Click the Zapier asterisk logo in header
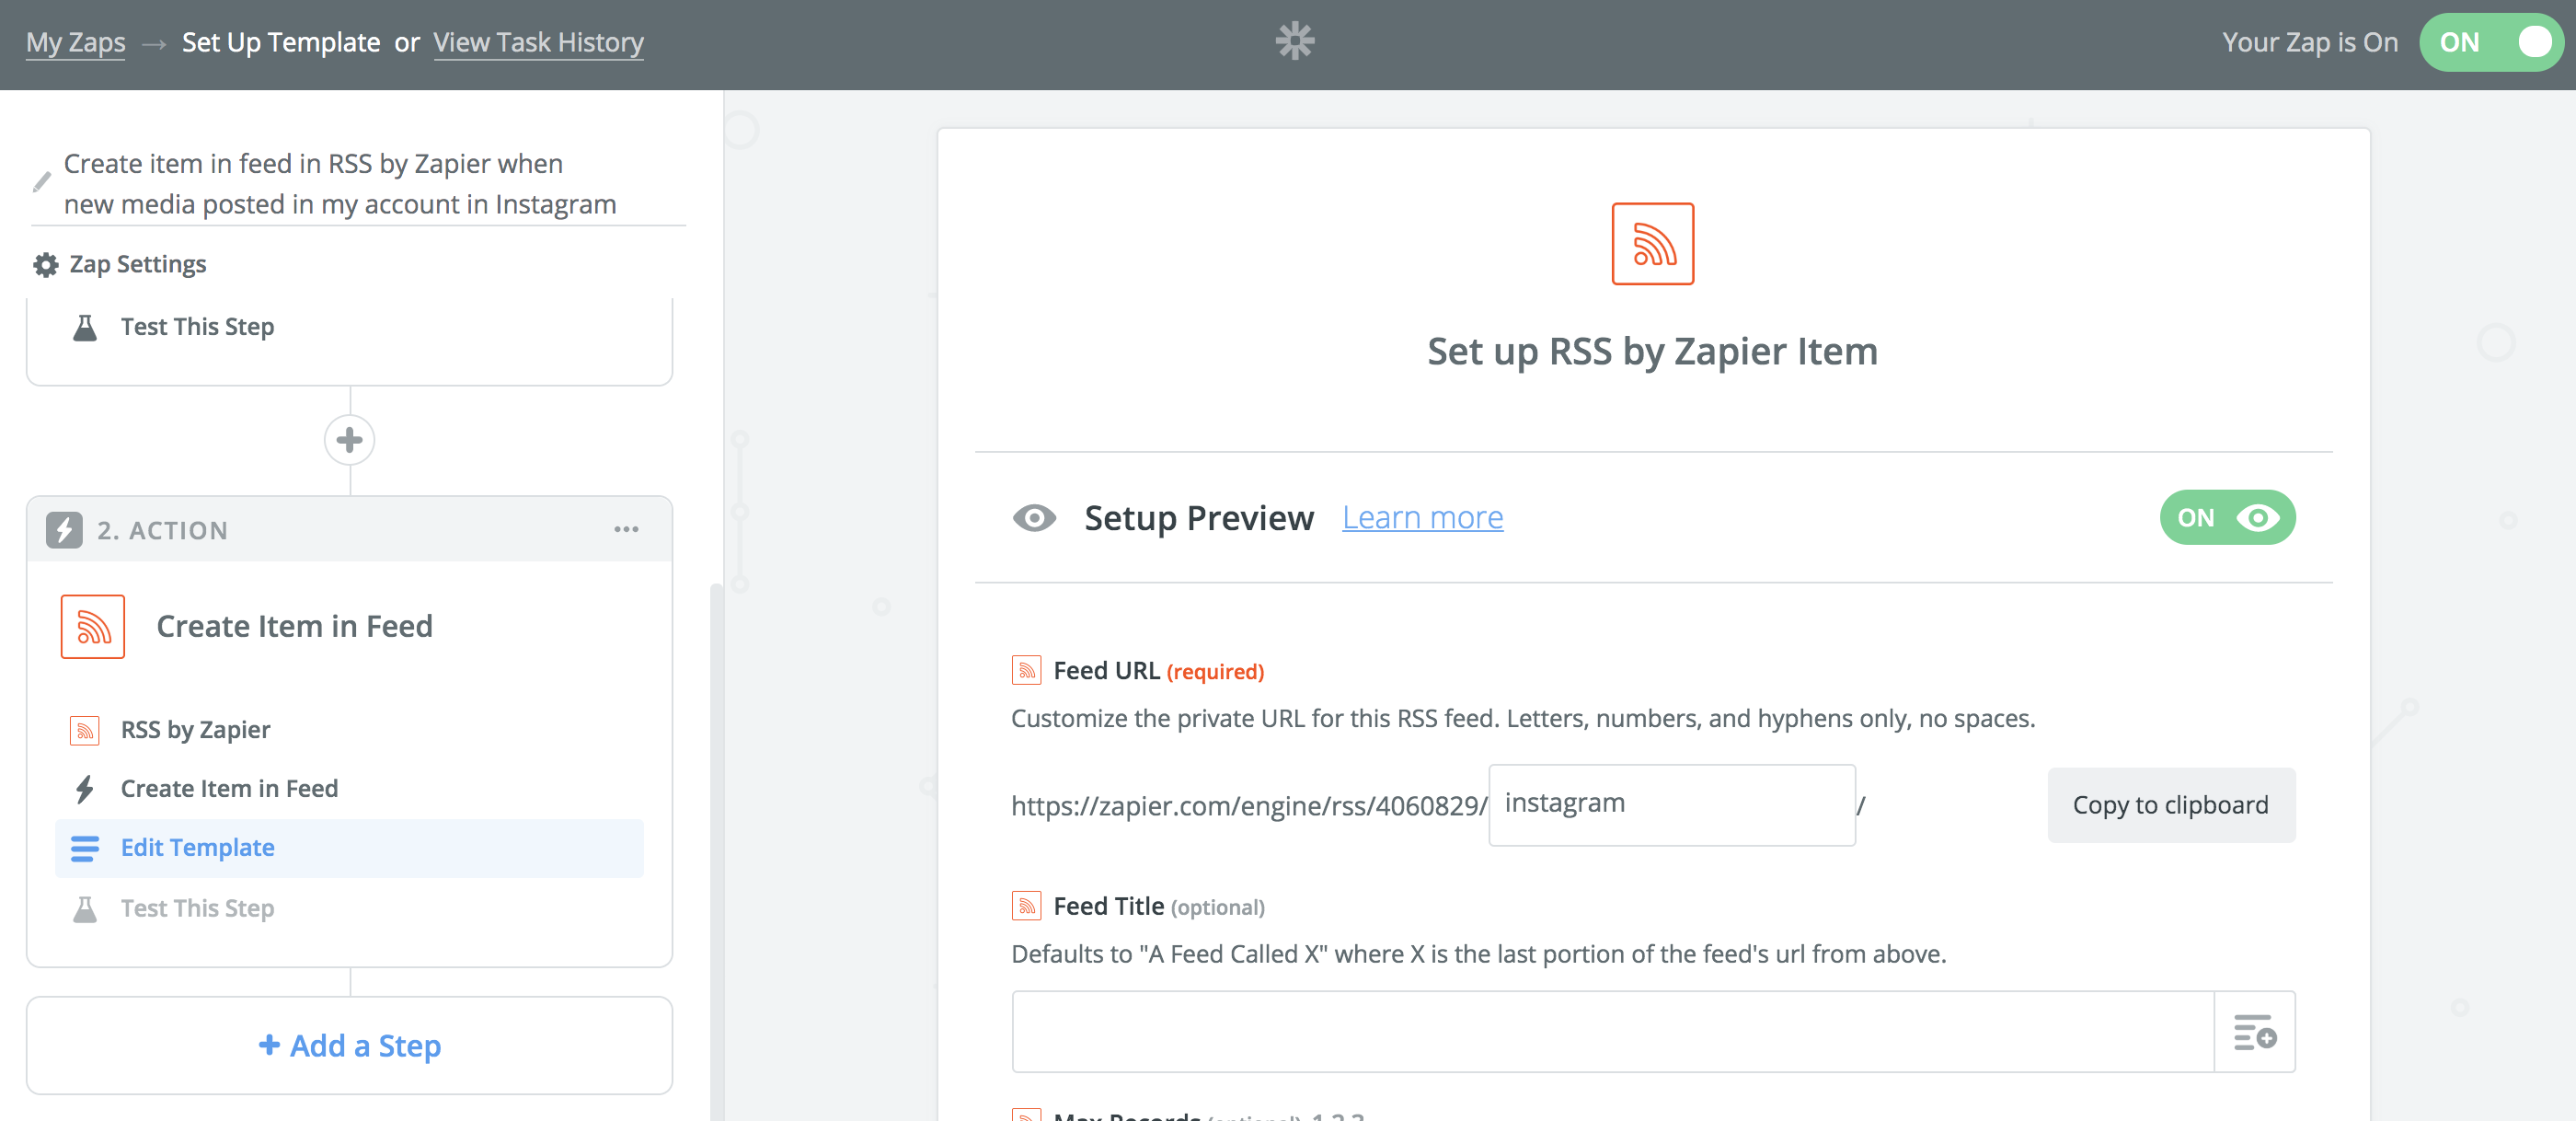Screen dimensions: 2576x1121 [1294, 41]
